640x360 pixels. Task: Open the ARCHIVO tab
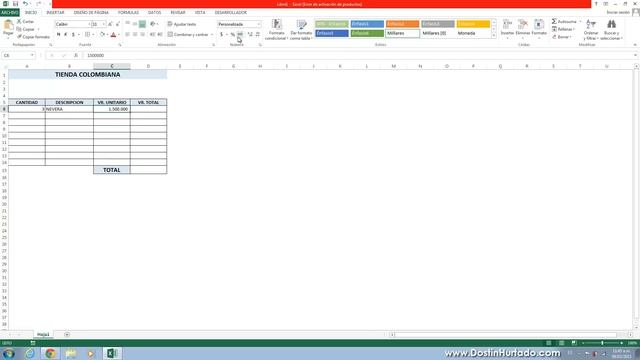(x=9, y=13)
